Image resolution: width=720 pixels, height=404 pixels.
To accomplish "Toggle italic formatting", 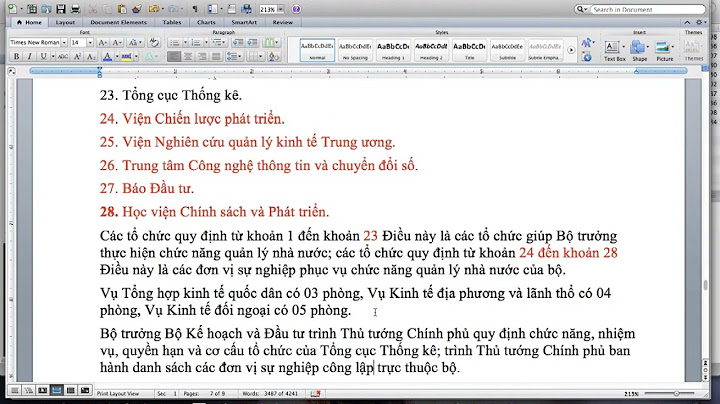I will pos(29,56).
